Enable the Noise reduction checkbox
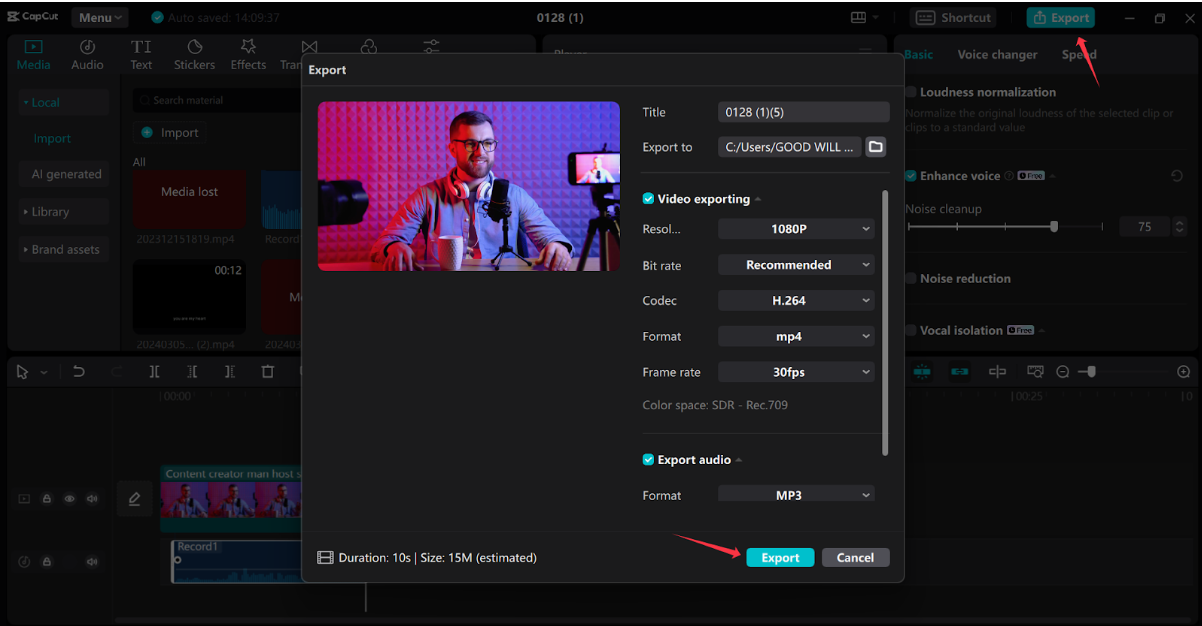Viewport: 1202px width, 626px height. click(911, 279)
